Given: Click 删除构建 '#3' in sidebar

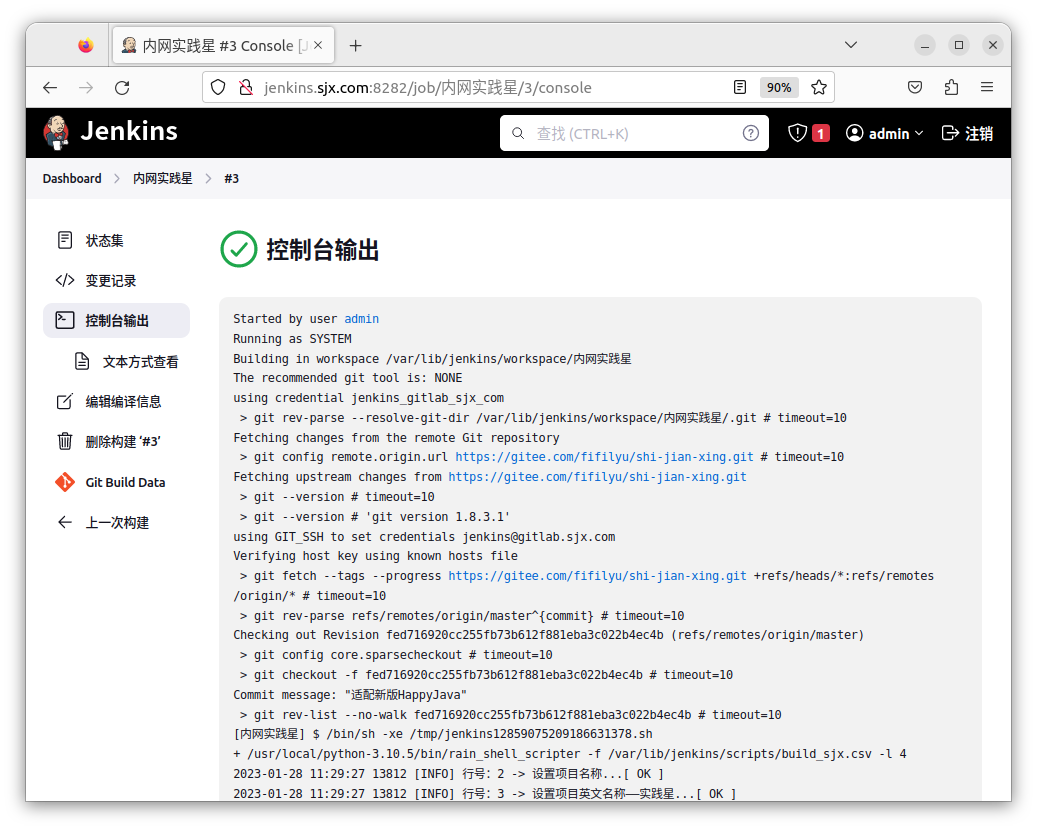Looking at the screenshot, I should [x=123, y=441].
